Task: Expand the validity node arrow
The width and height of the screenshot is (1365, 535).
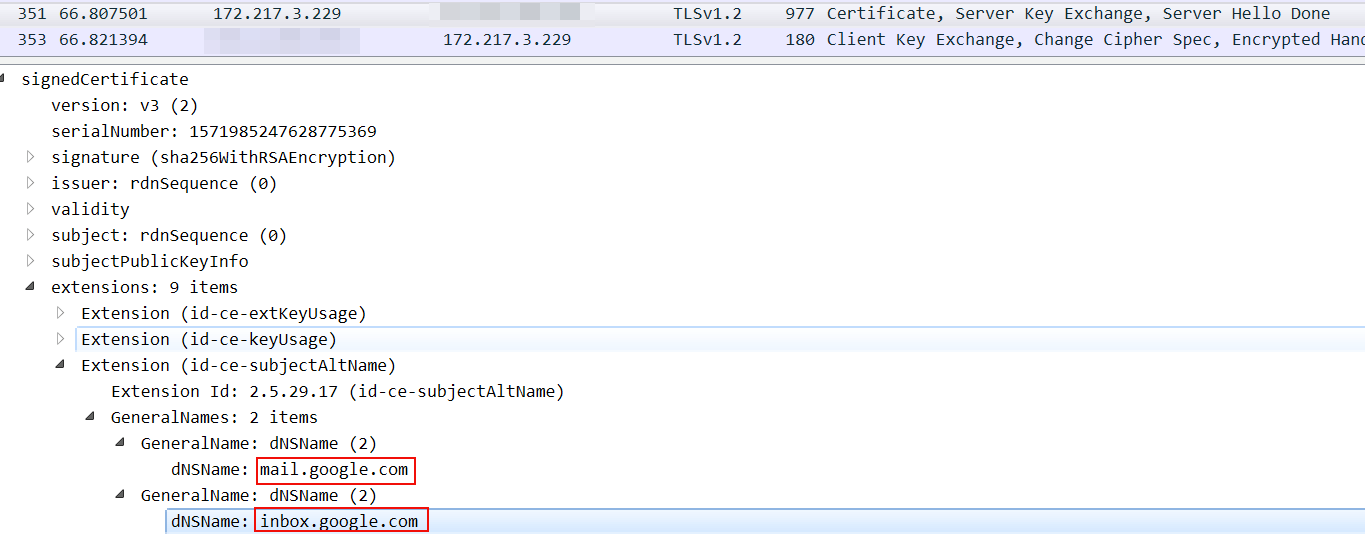Action: click(x=31, y=209)
